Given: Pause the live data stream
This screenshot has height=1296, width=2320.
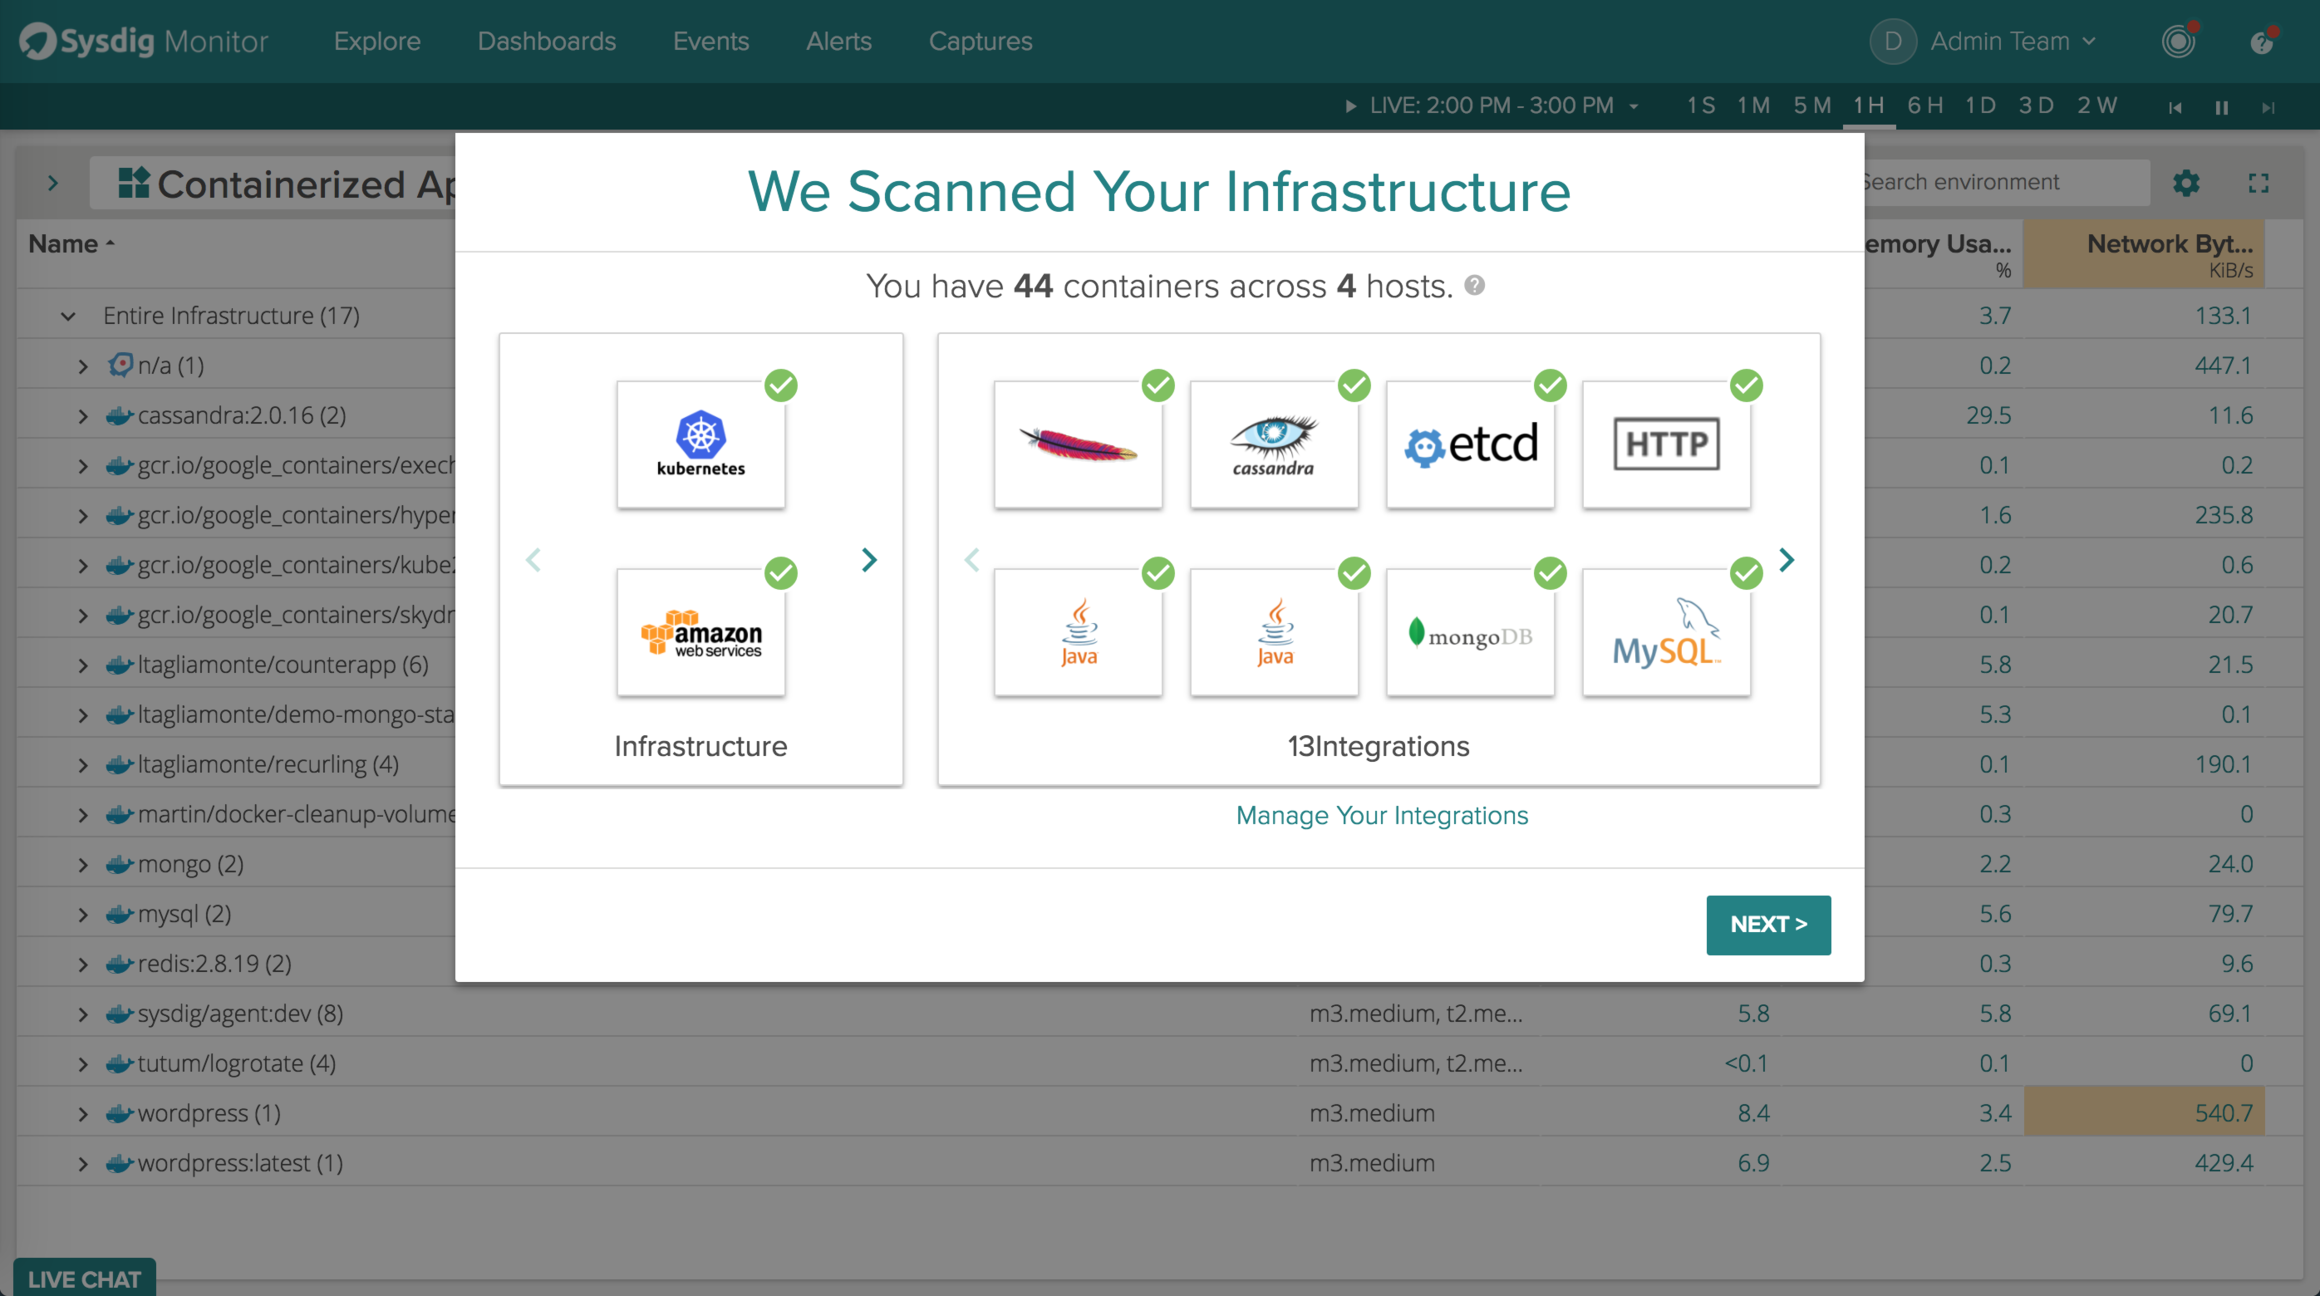Looking at the screenshot, I should (x=2222, y=107).
